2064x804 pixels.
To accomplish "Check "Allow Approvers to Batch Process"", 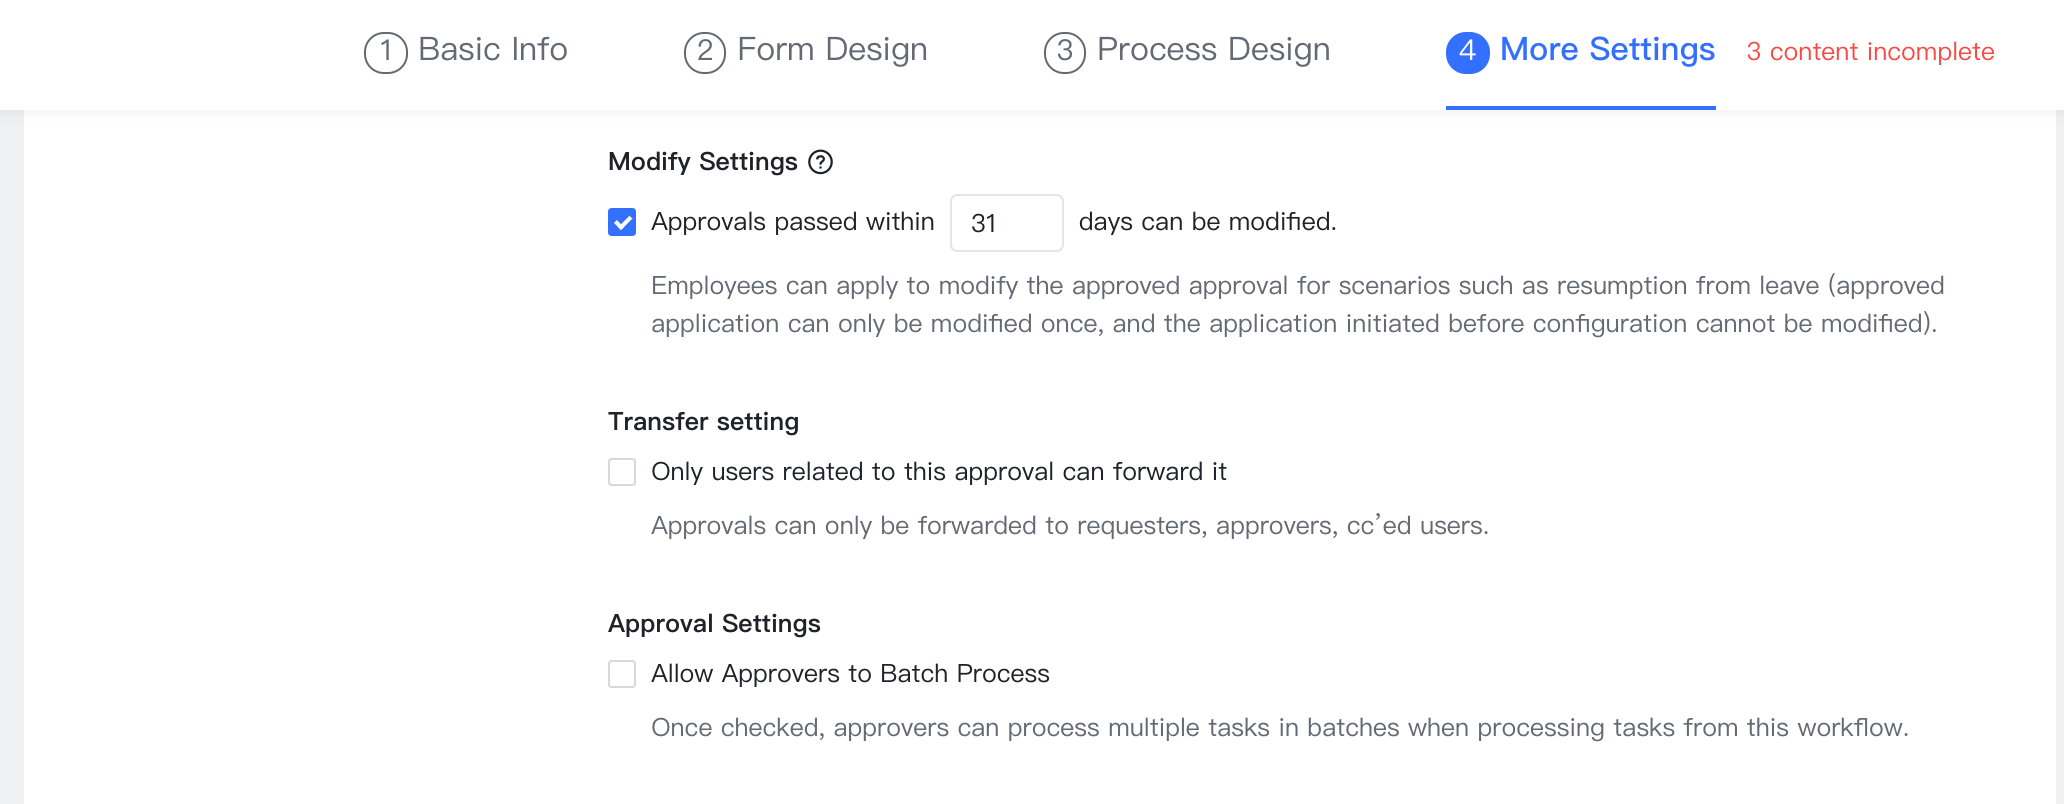I will click(x=621, y=673).
